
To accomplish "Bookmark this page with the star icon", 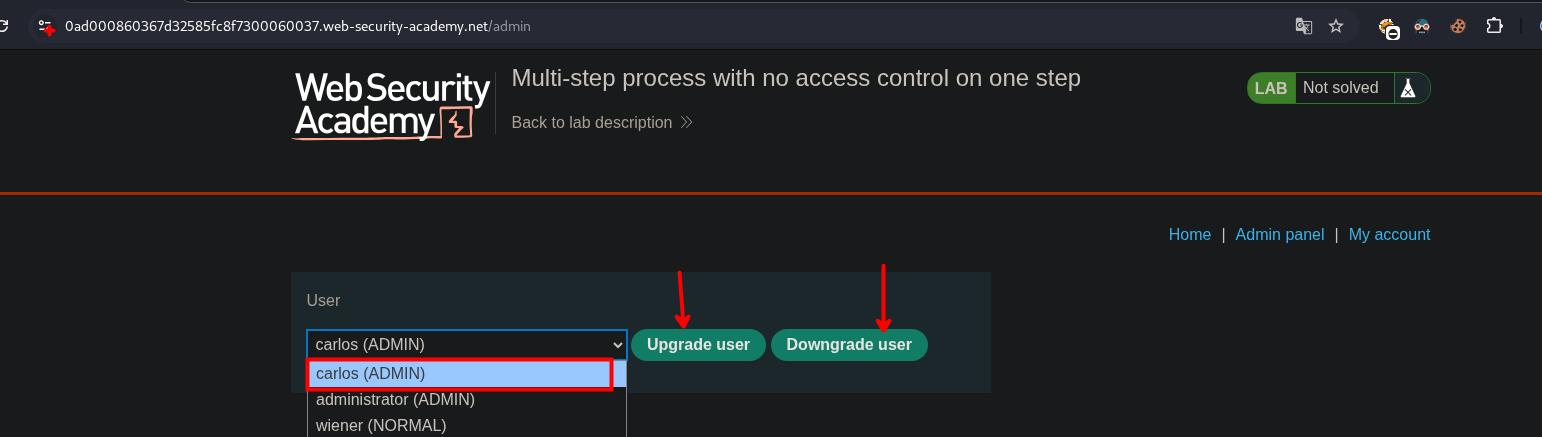I will click(x=1336, y=27).
